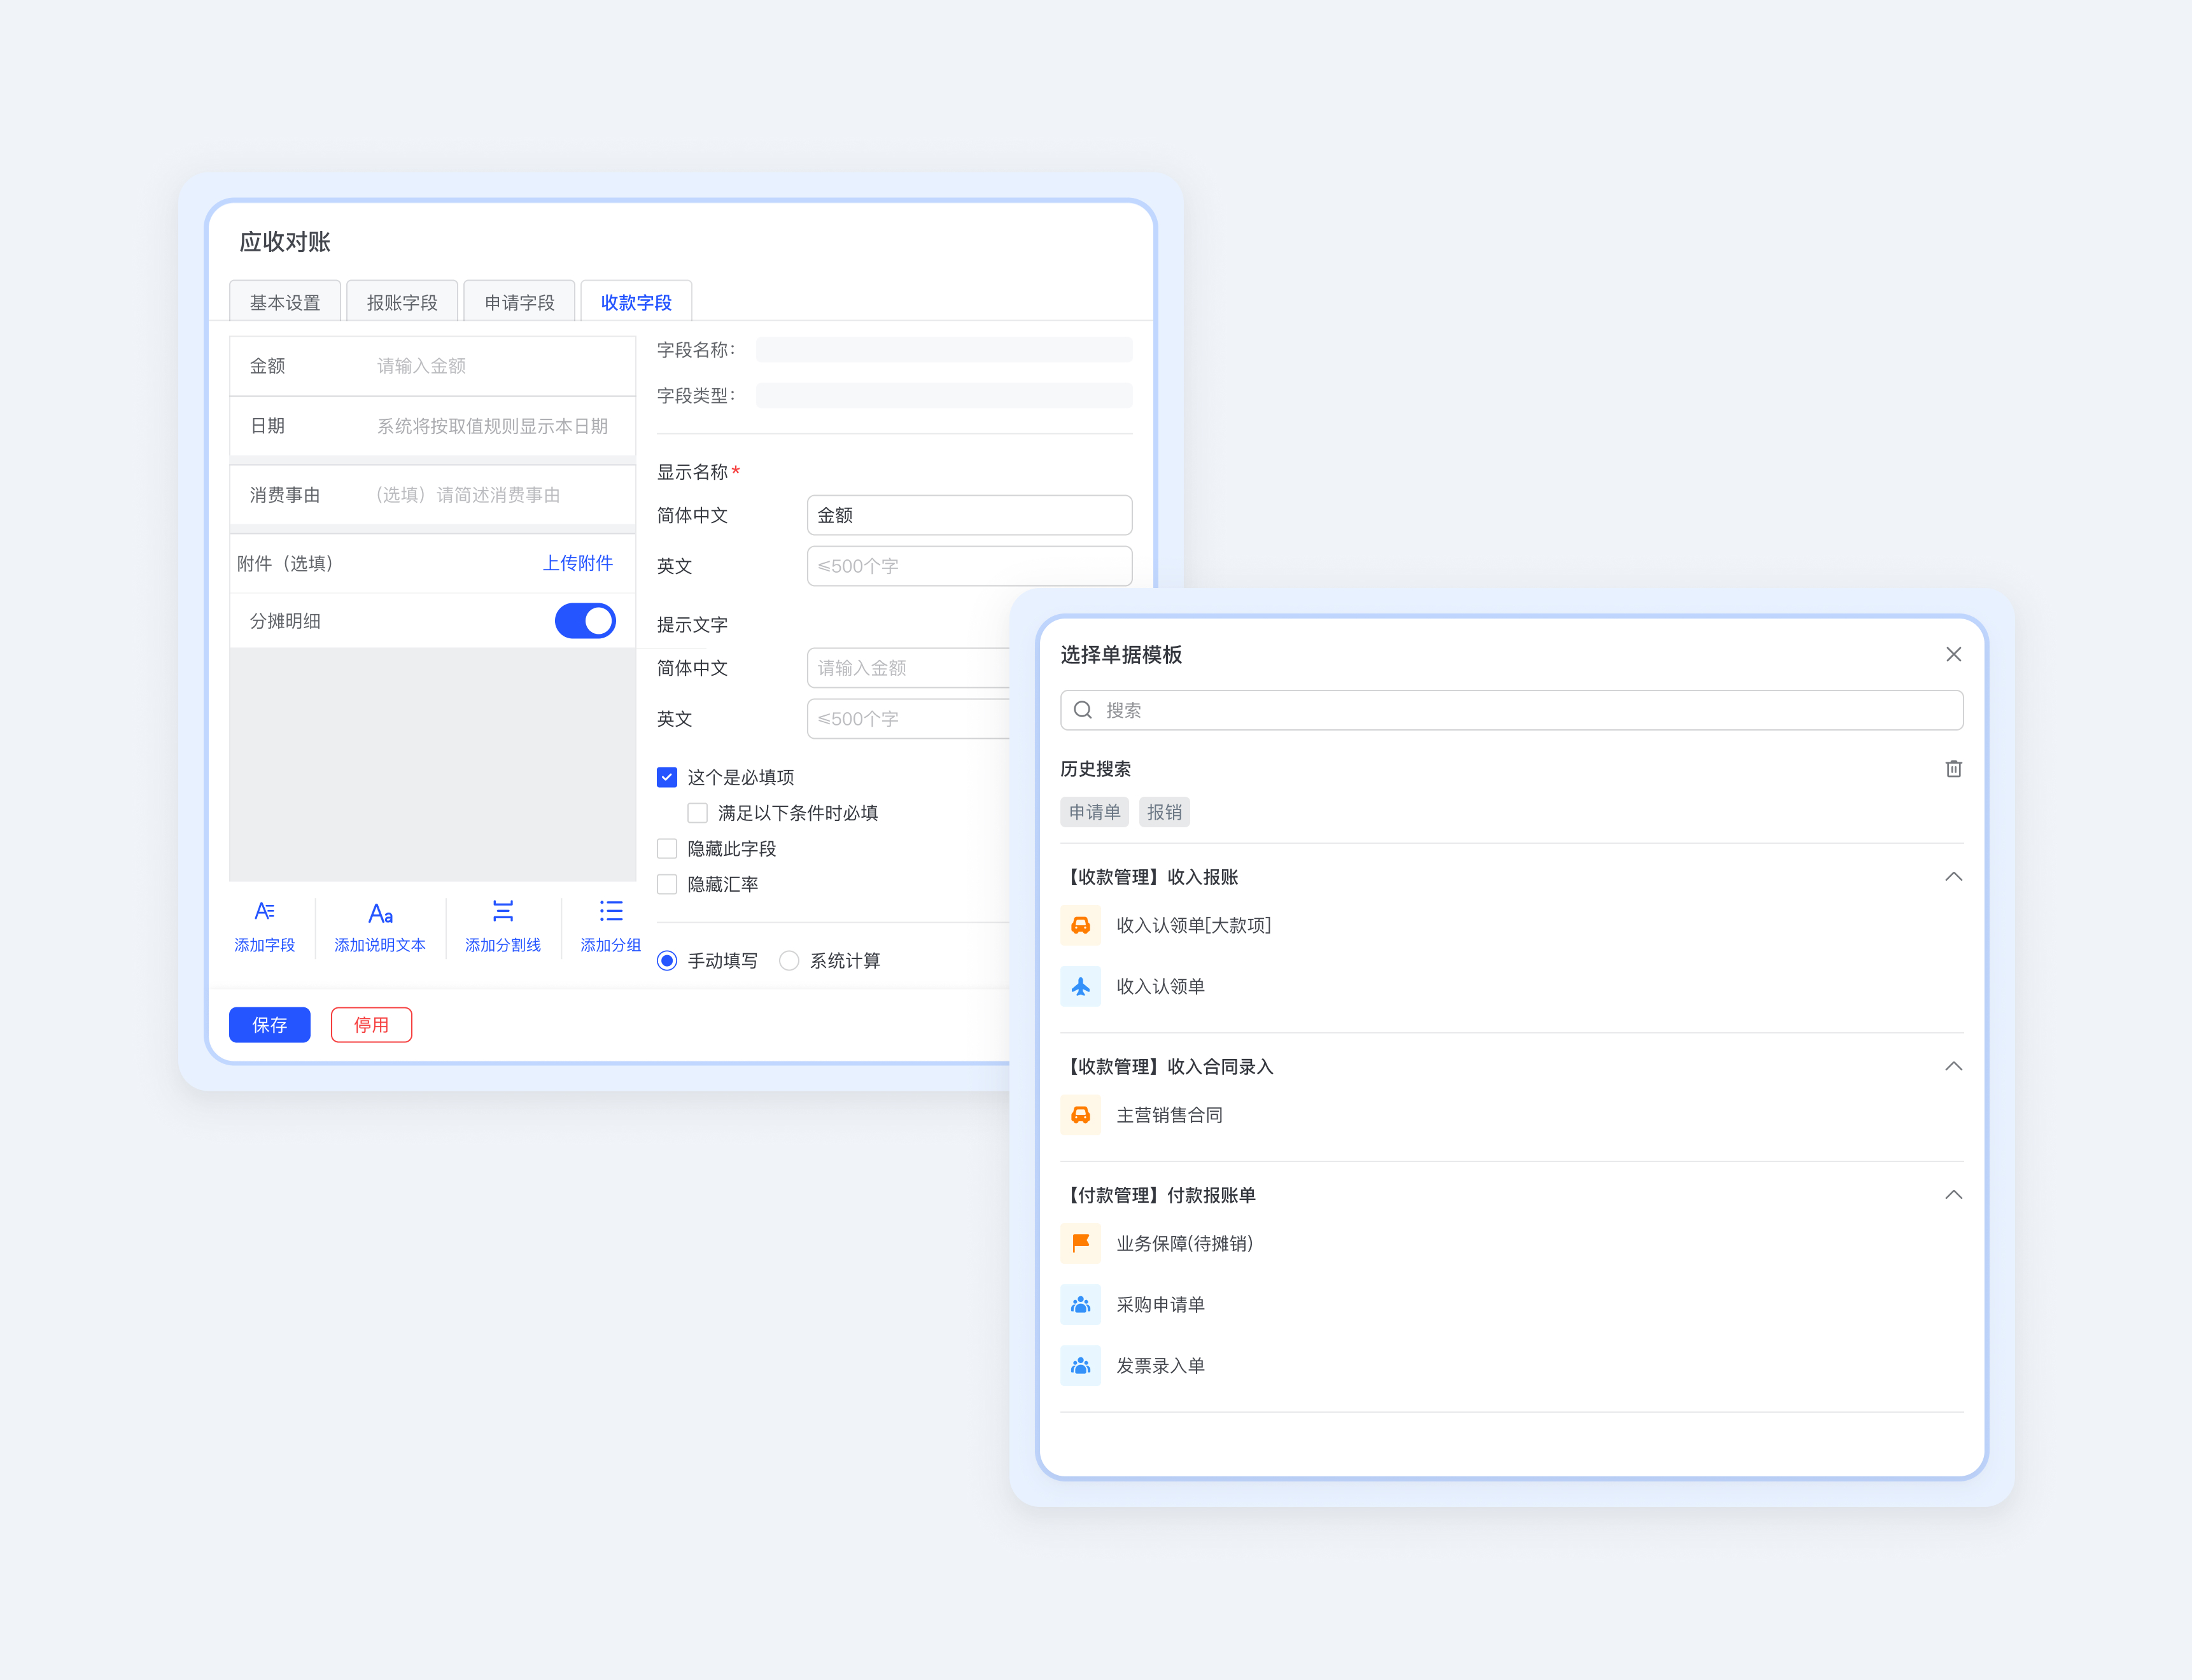2192x1680 pixels.
Task: Select the 系统计算 radio option
Action: [x=789, y=960]
